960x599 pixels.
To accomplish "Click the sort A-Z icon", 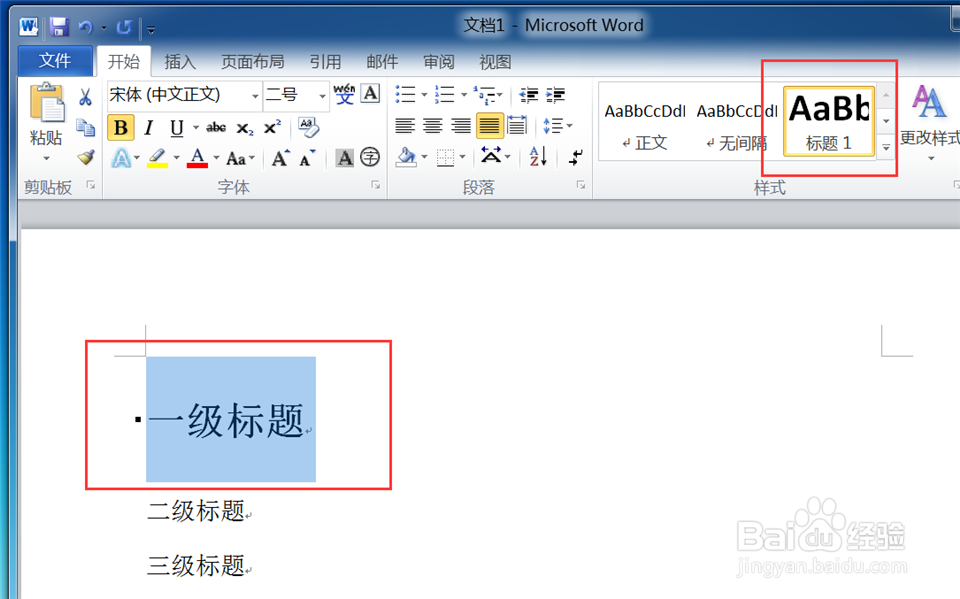I will click(538, 157).
